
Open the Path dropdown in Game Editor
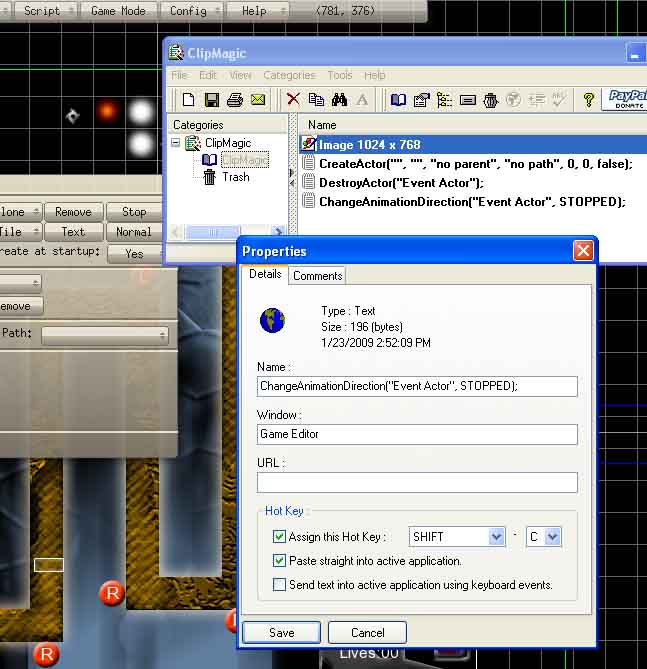(105, 335)
